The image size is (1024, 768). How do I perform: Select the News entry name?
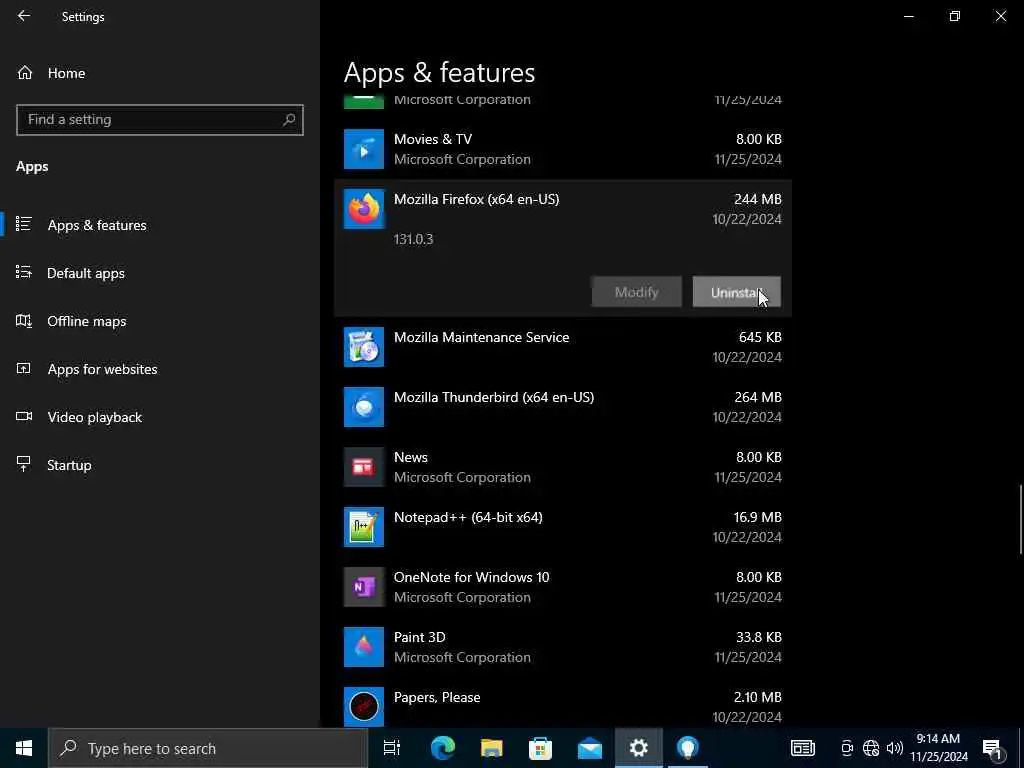click(x=411, y=457)
